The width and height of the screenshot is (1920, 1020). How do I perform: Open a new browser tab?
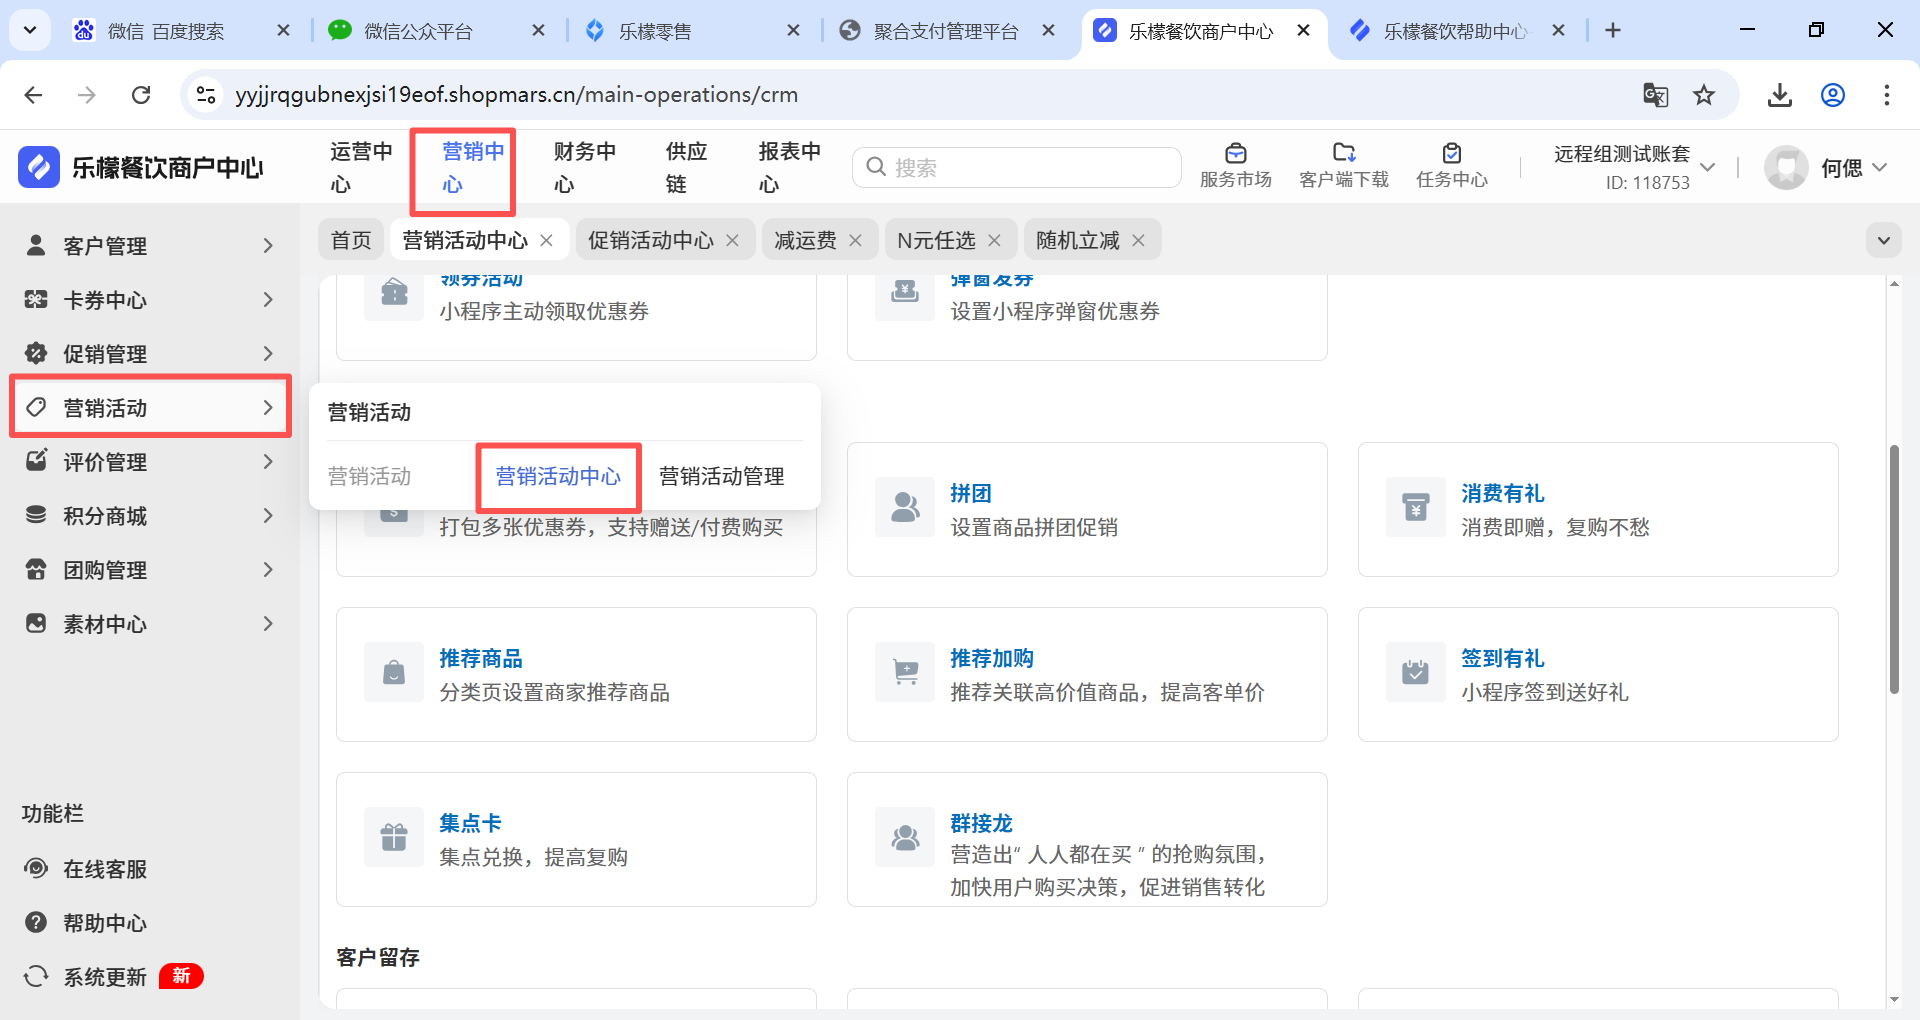1613,31
